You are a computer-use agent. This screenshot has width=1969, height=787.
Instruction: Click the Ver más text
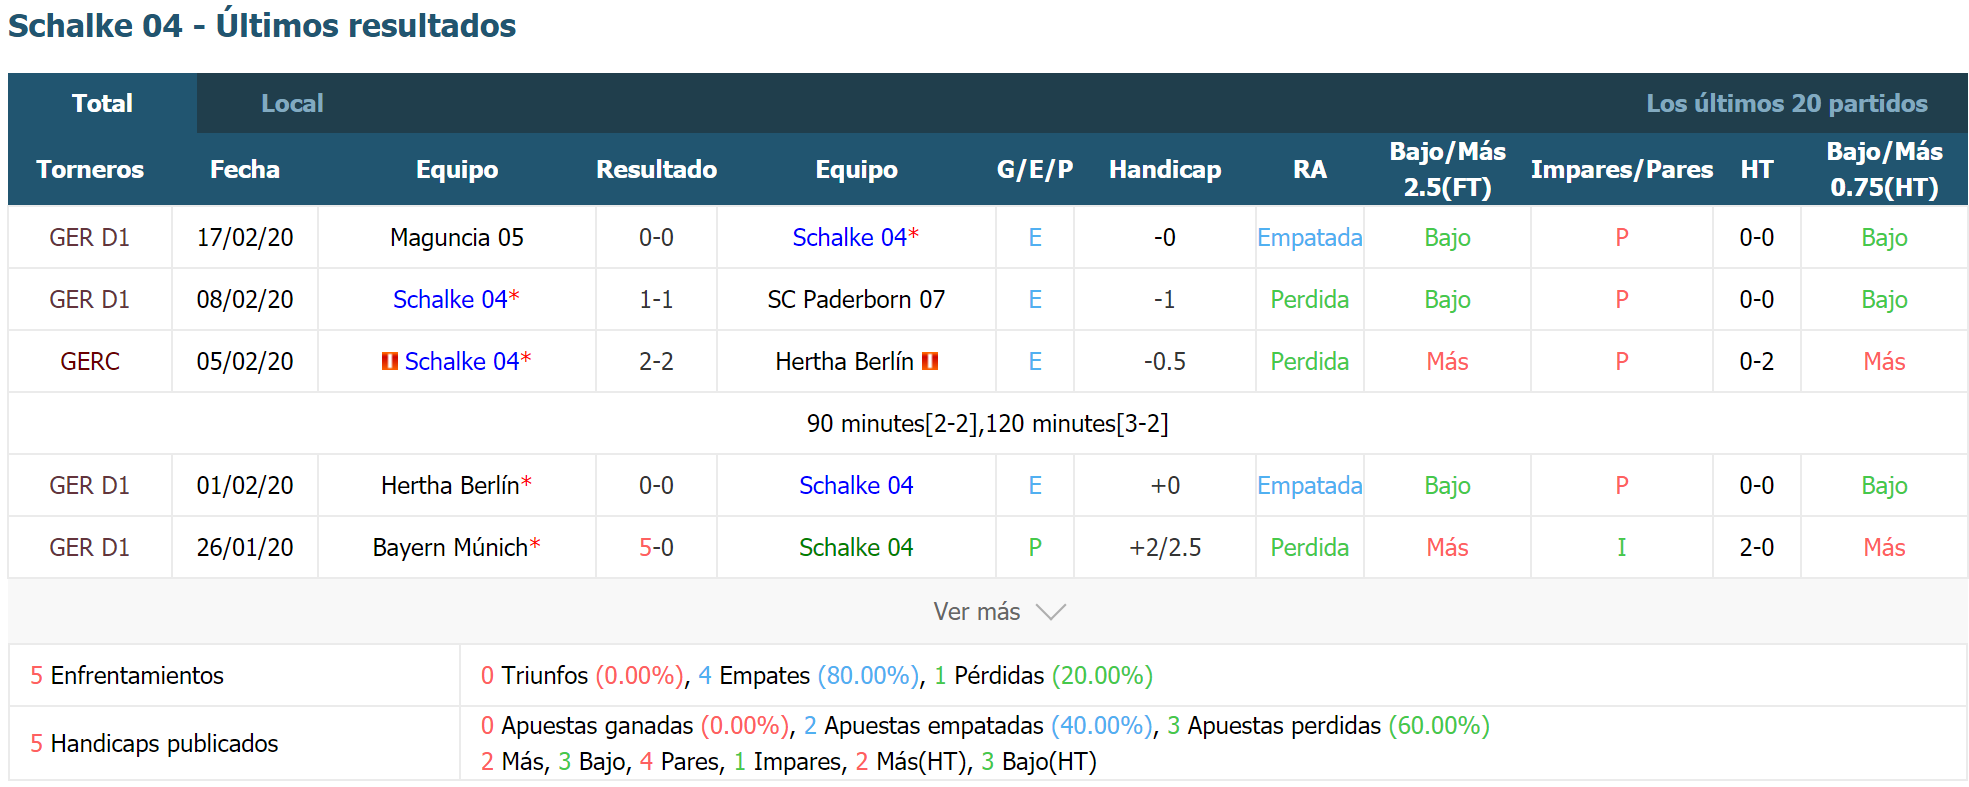(x=977, y=612)
